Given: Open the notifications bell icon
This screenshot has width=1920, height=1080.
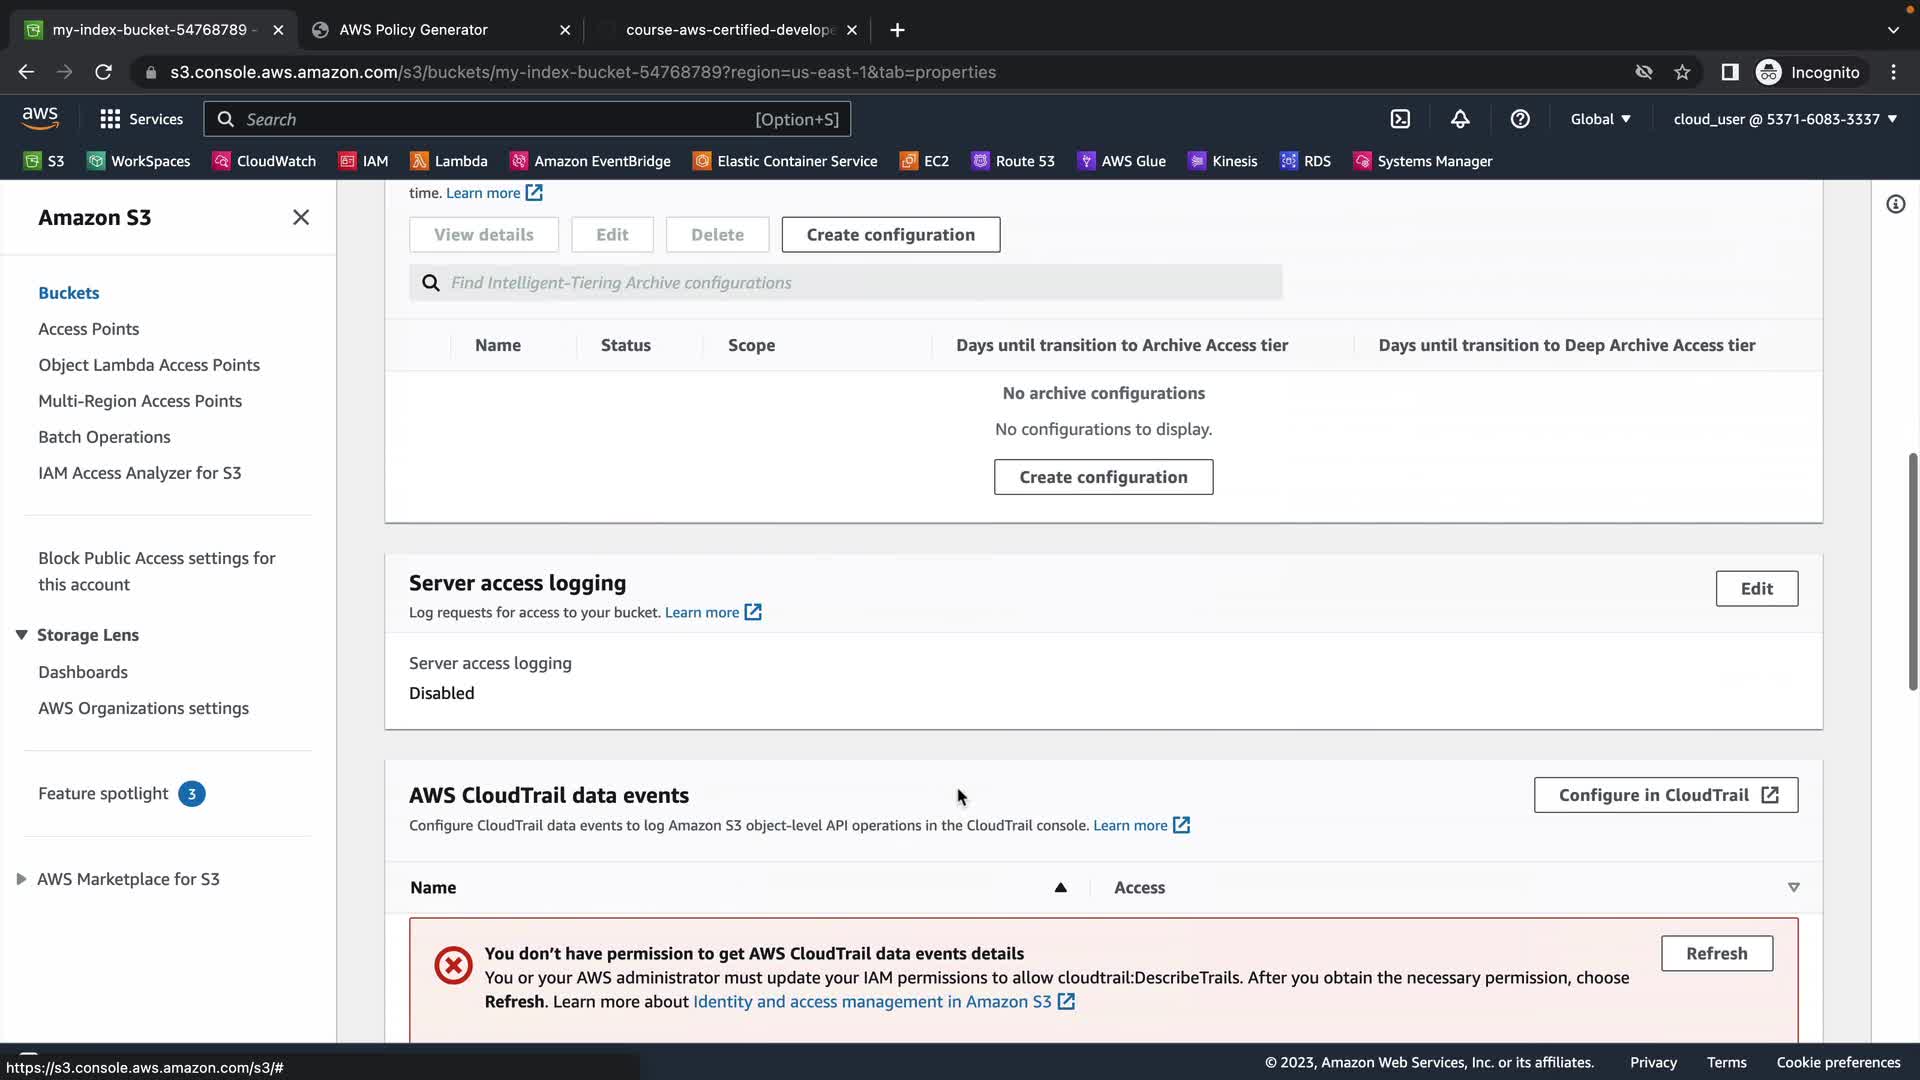Looking at the screenshot, I should tap(1460, 119).
